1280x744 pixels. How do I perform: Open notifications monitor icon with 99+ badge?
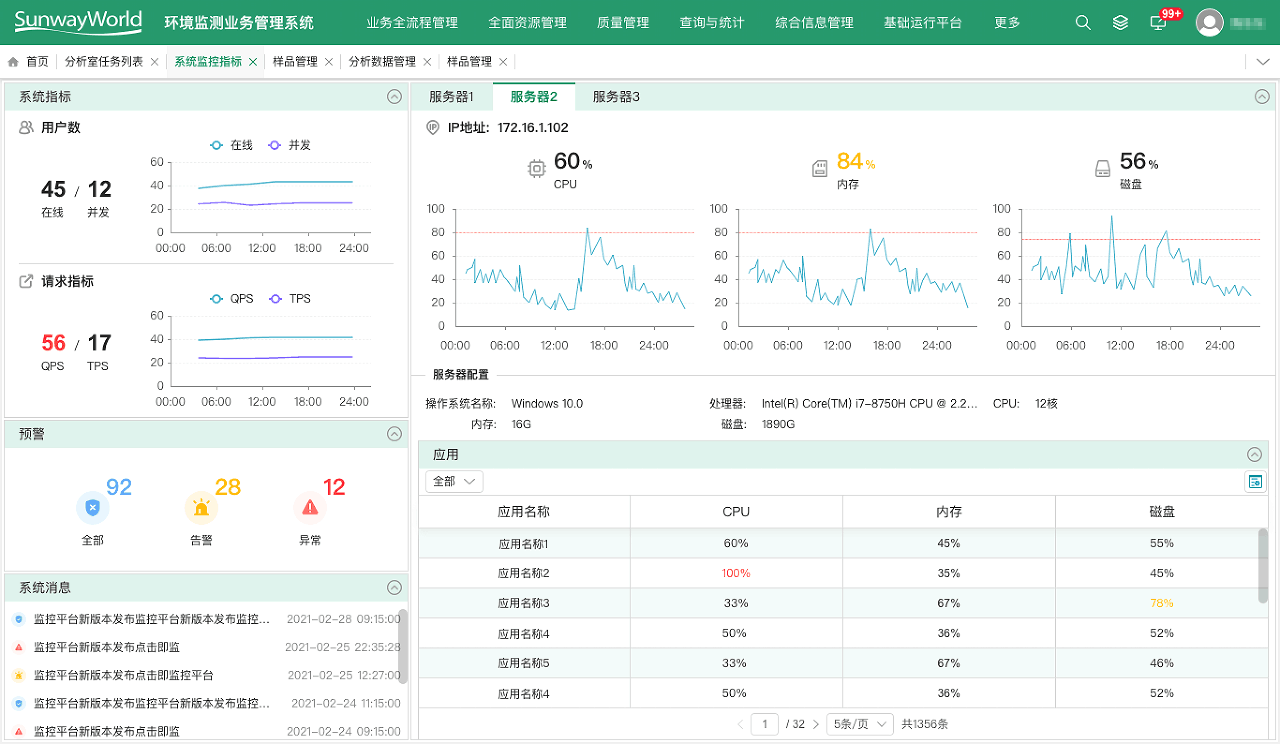[x=1159, y=23]
